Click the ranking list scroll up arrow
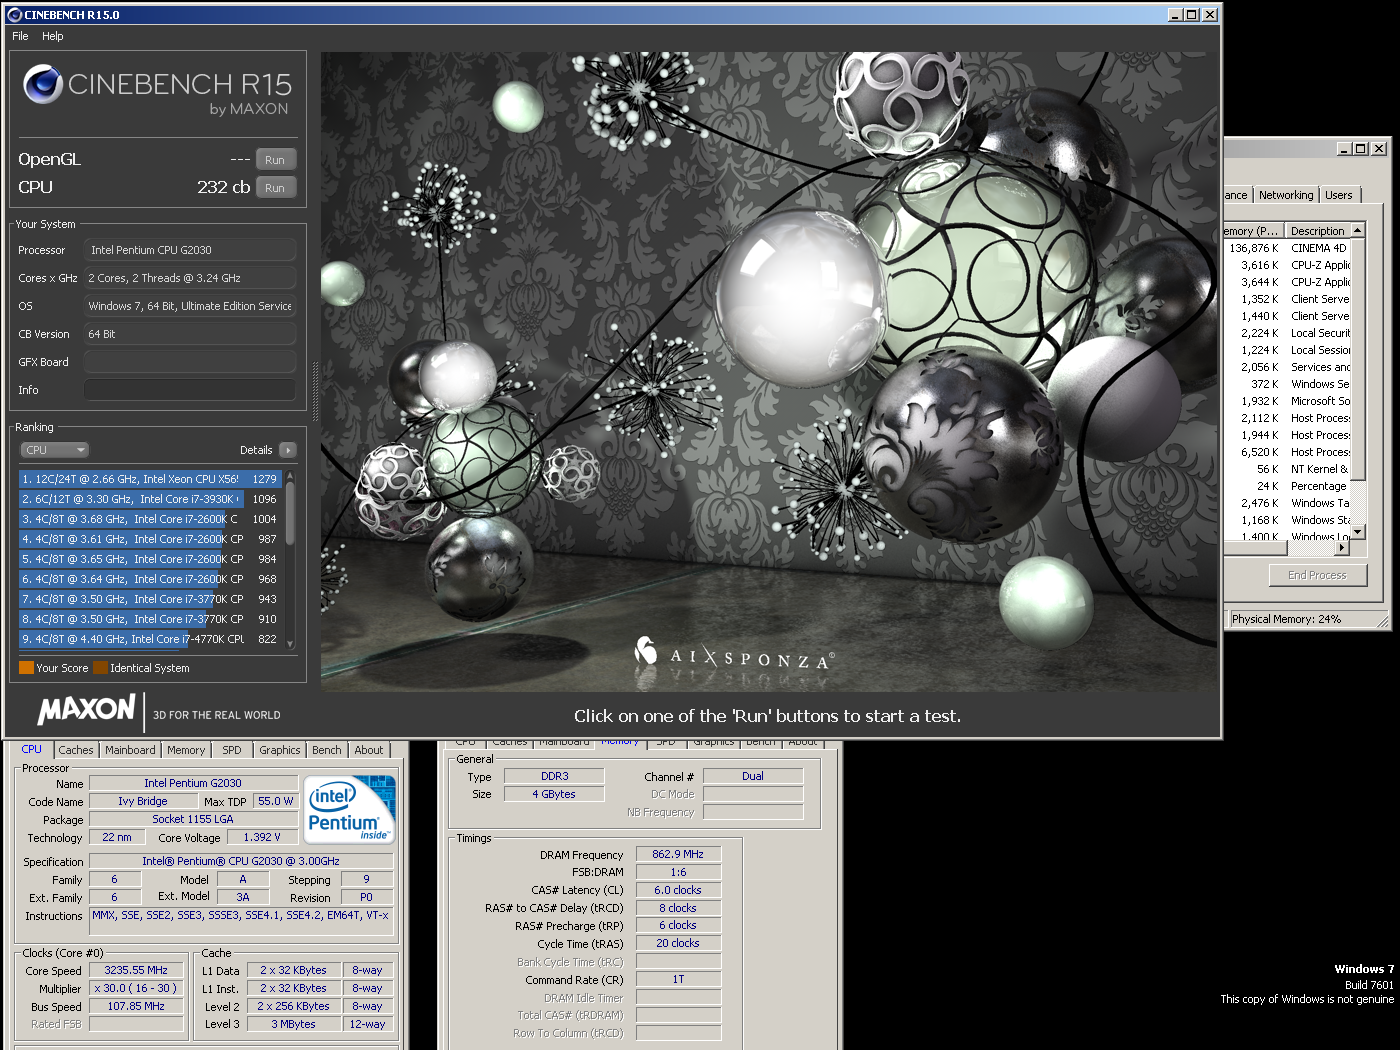Image resolution: width=1400 pixels, height=1050 pixels. tap(290, 475)
